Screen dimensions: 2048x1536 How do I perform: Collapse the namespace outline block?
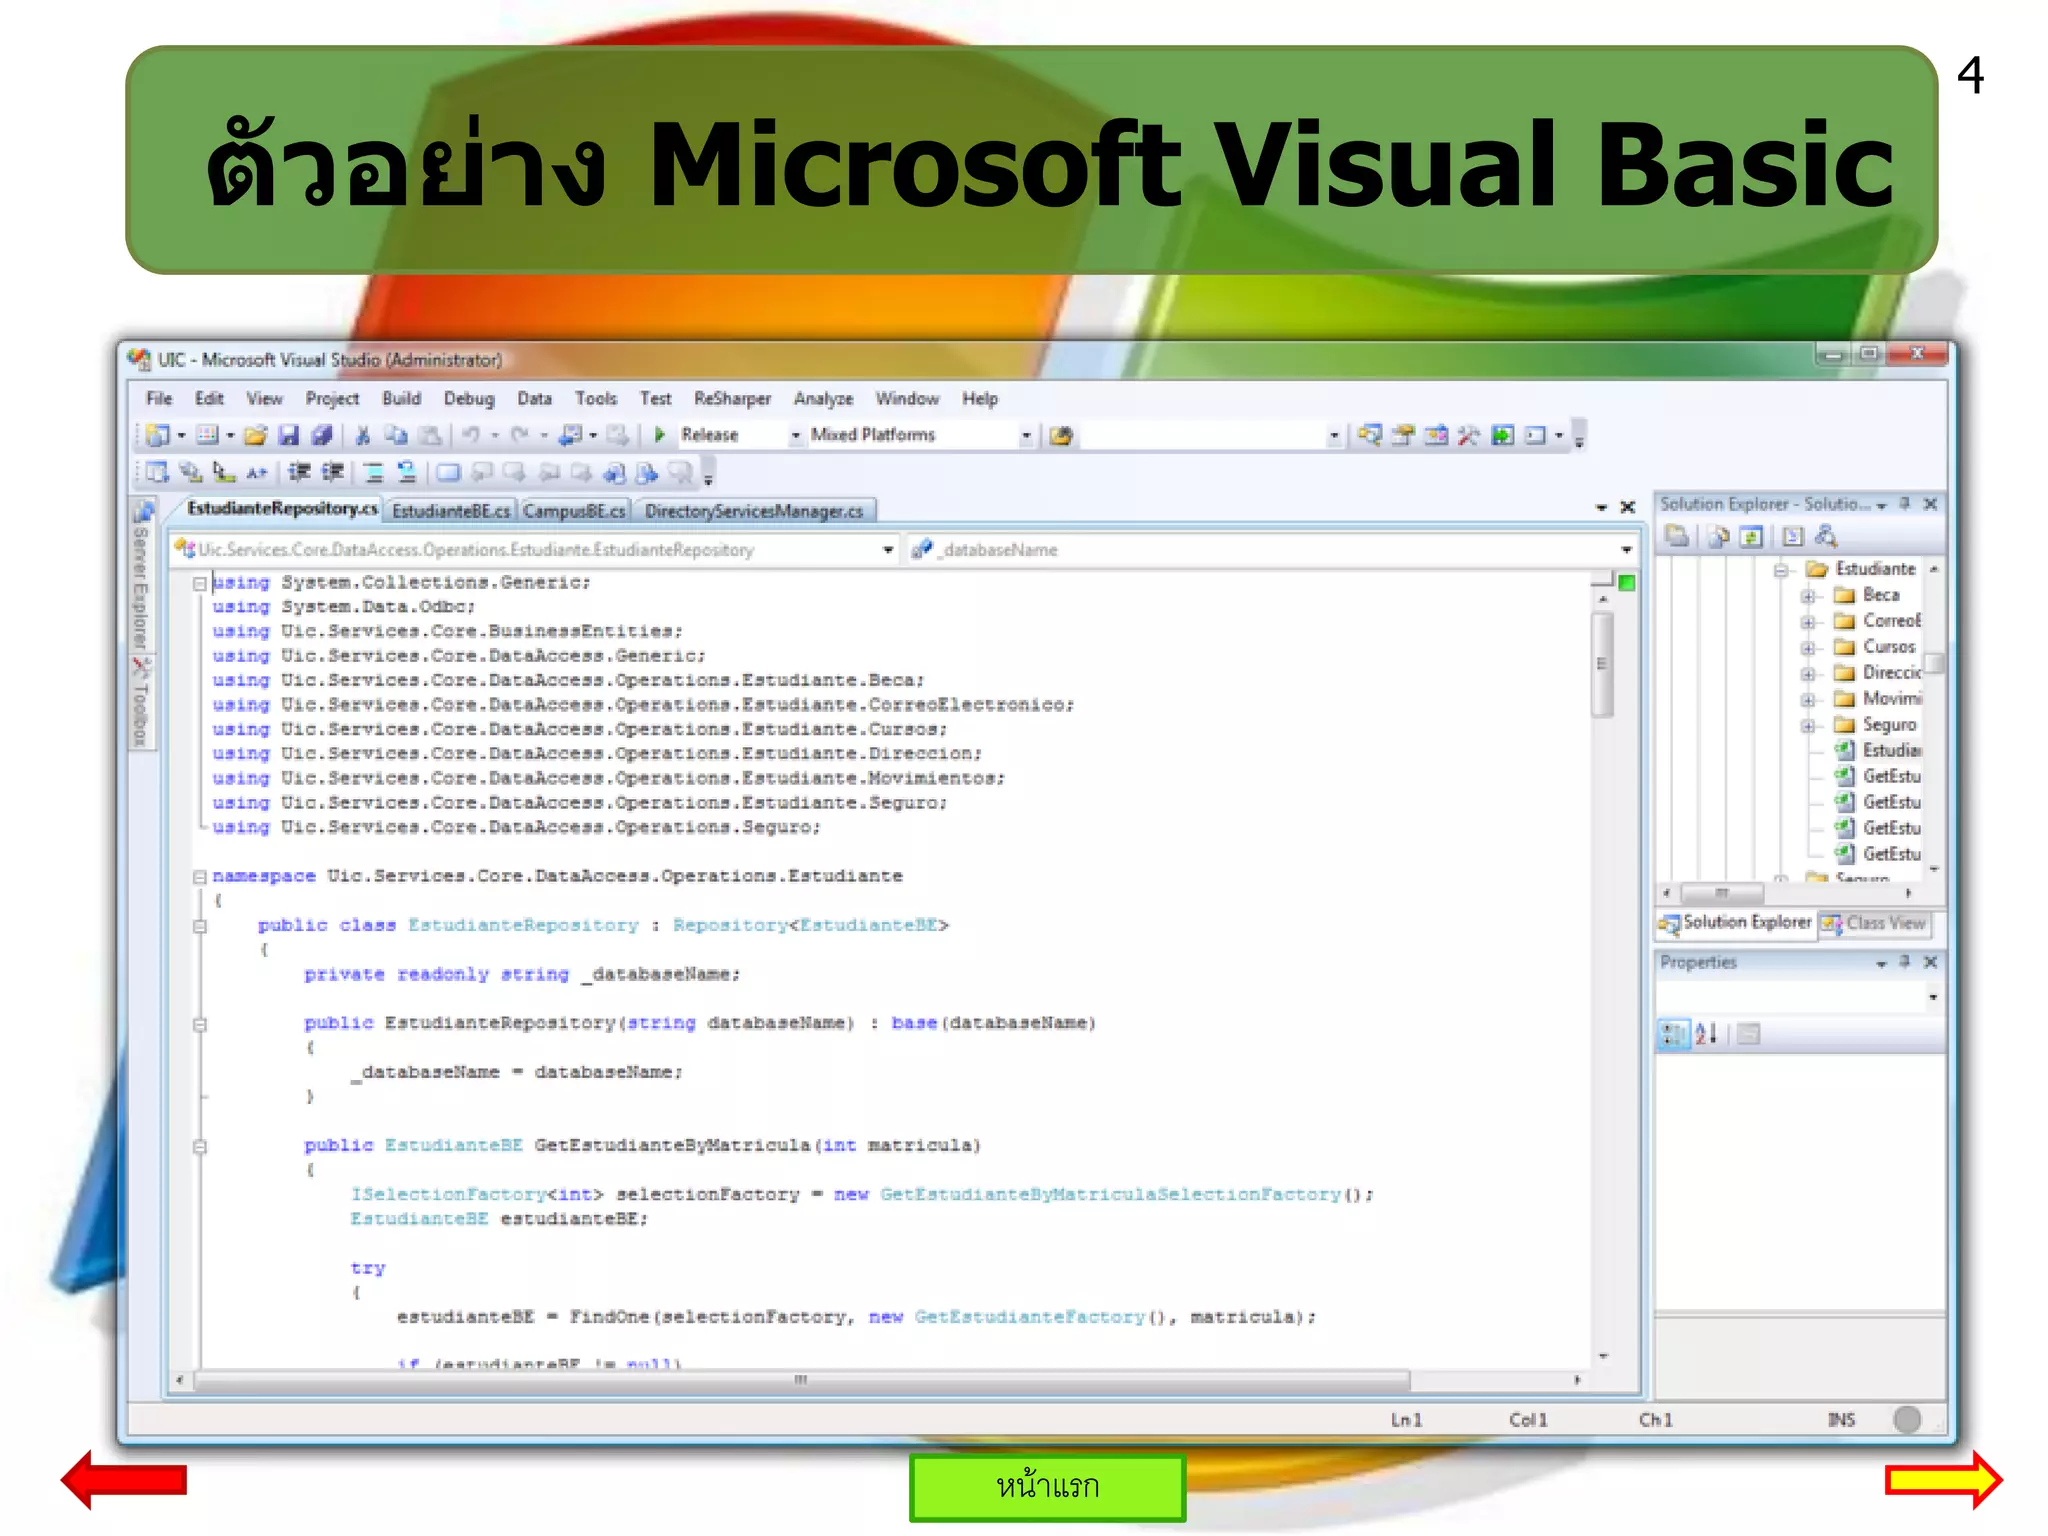(x=200, y=877)
